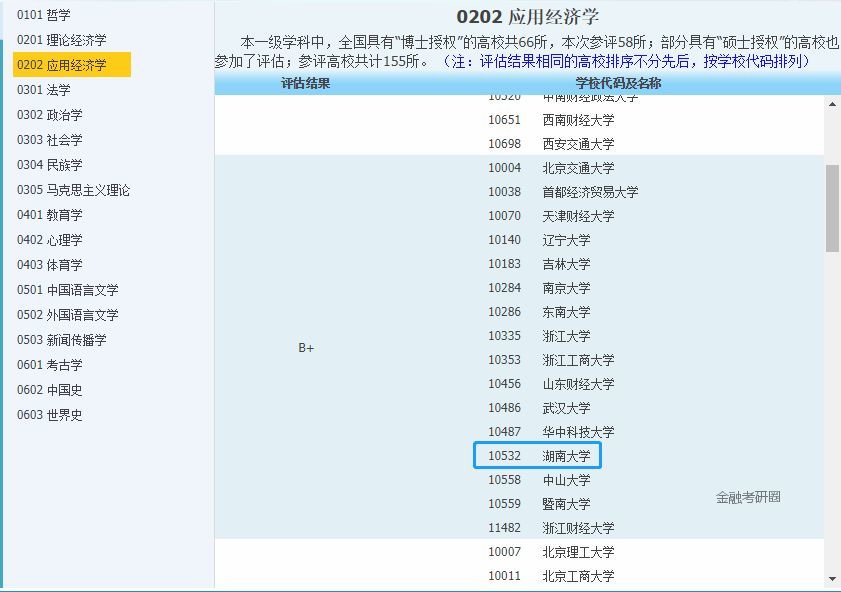Select row 10140 辽宁大学
The width and height of the screenshot is (841, 592).
(539, 240)
